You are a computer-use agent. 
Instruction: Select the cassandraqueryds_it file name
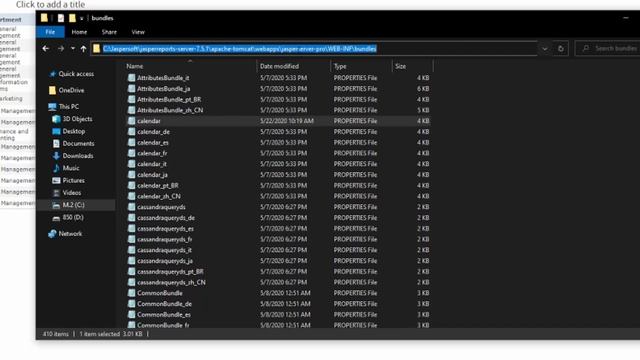(x=164, y=250)
